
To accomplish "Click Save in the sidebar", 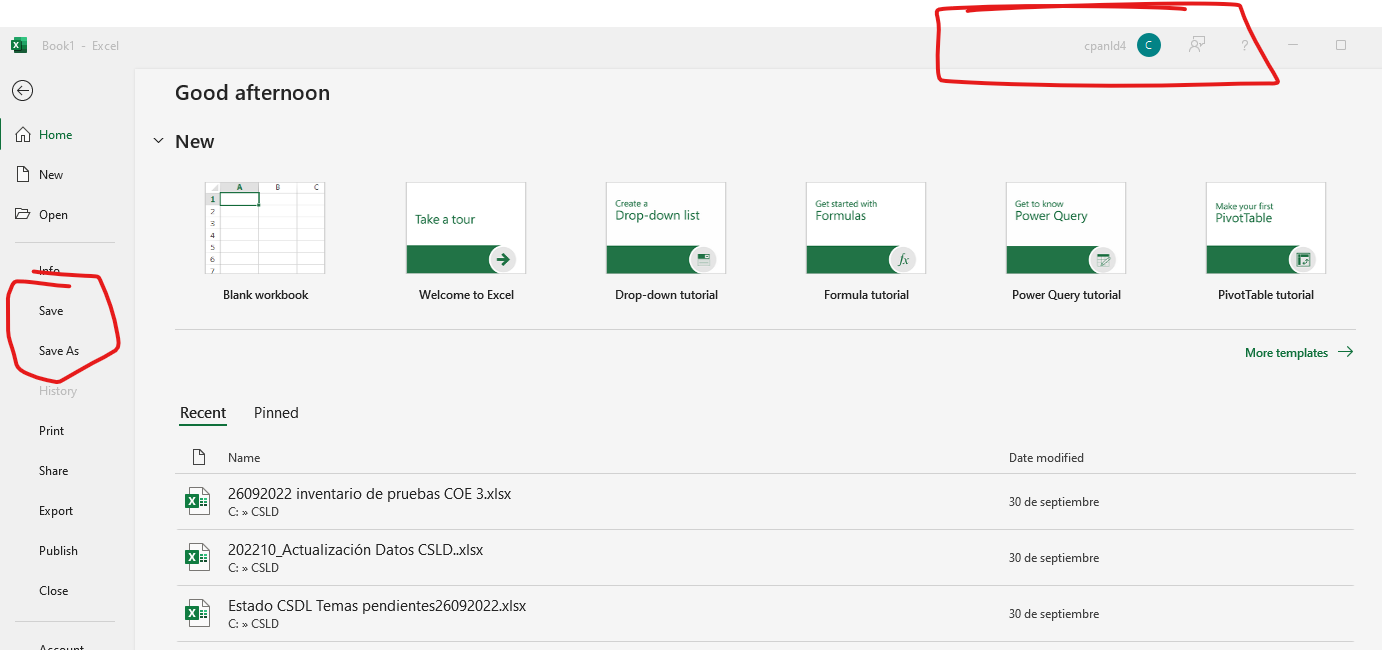I will (51, 311).
